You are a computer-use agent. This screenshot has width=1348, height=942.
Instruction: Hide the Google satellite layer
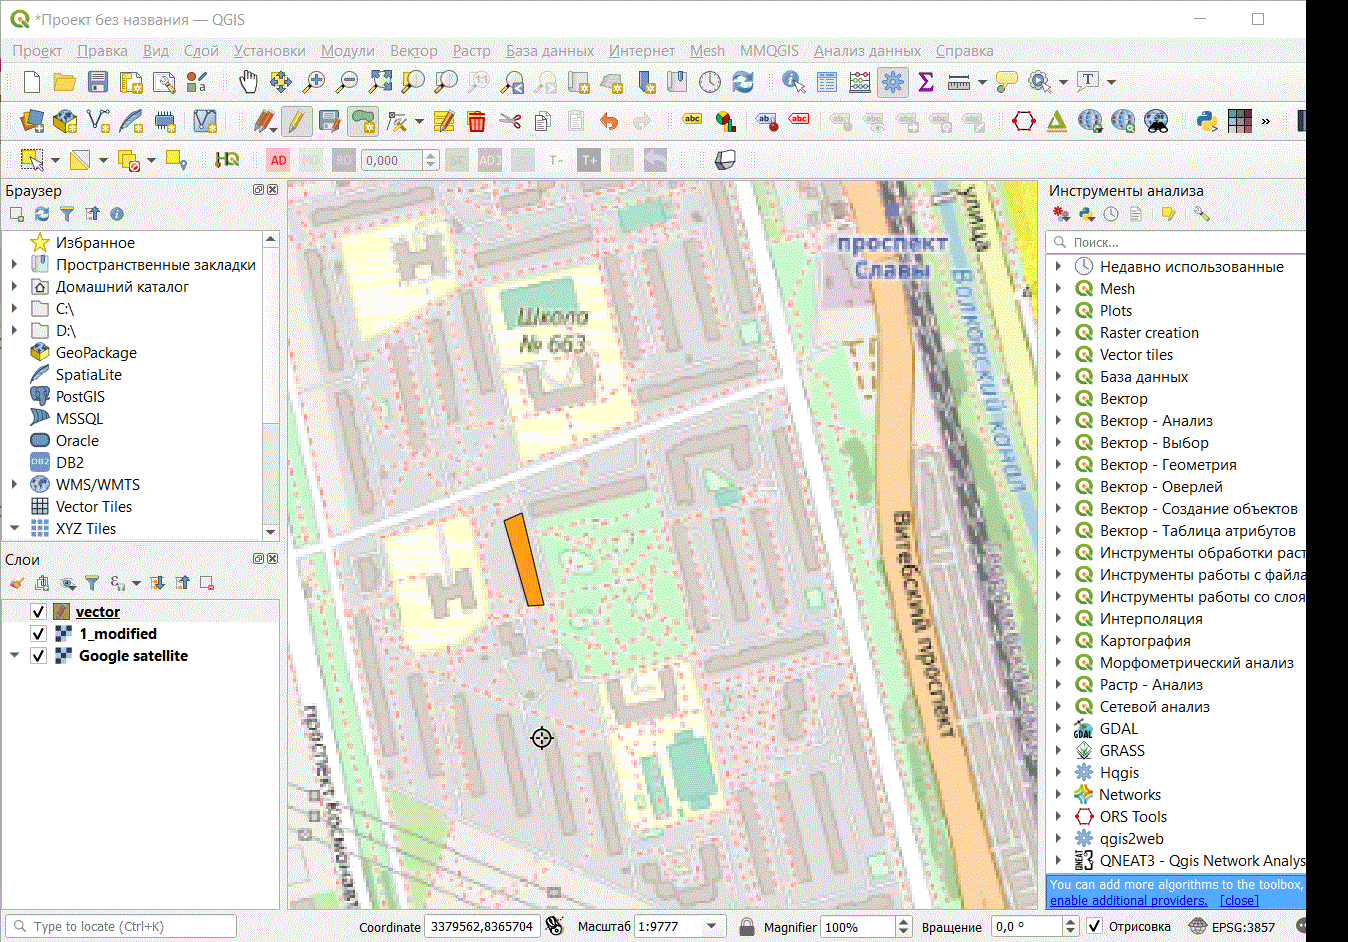tap(38, 656)
